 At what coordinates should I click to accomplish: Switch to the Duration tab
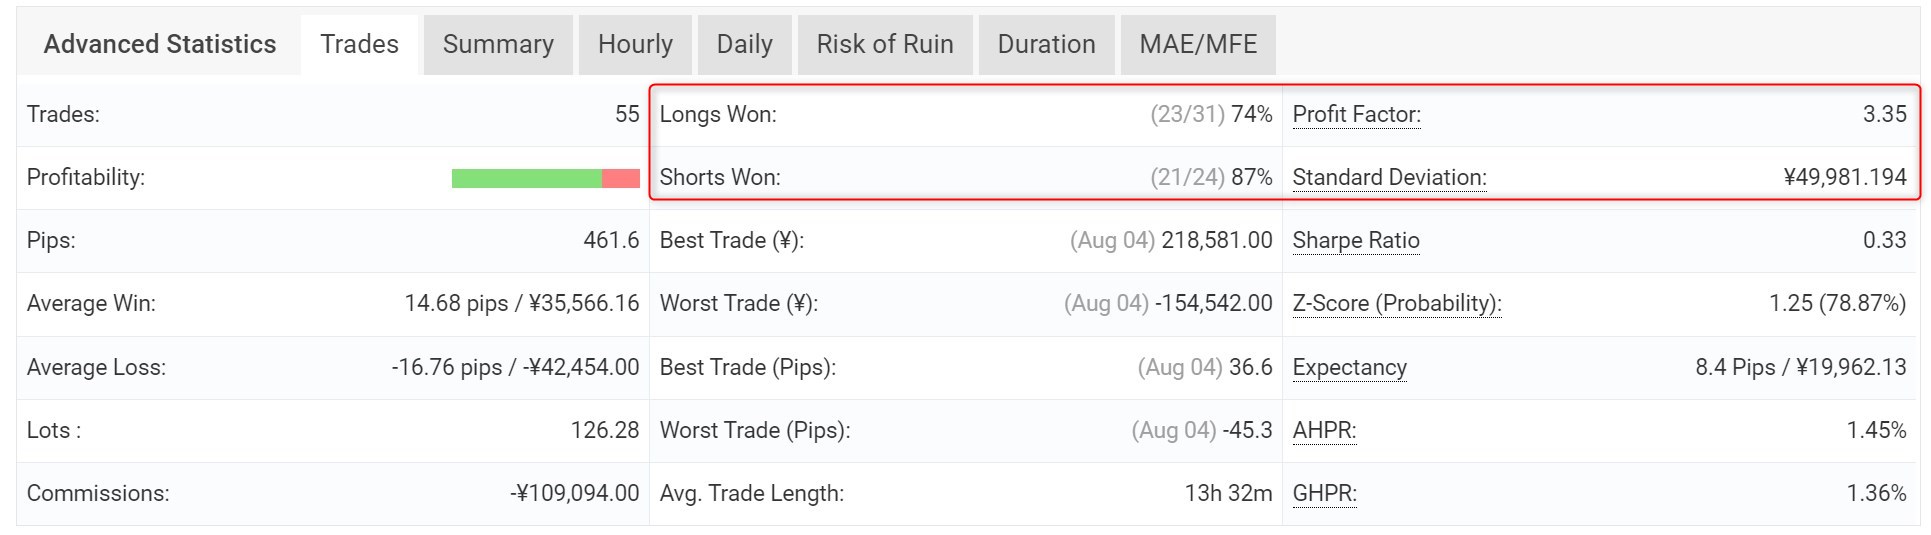coord(1047,45)
